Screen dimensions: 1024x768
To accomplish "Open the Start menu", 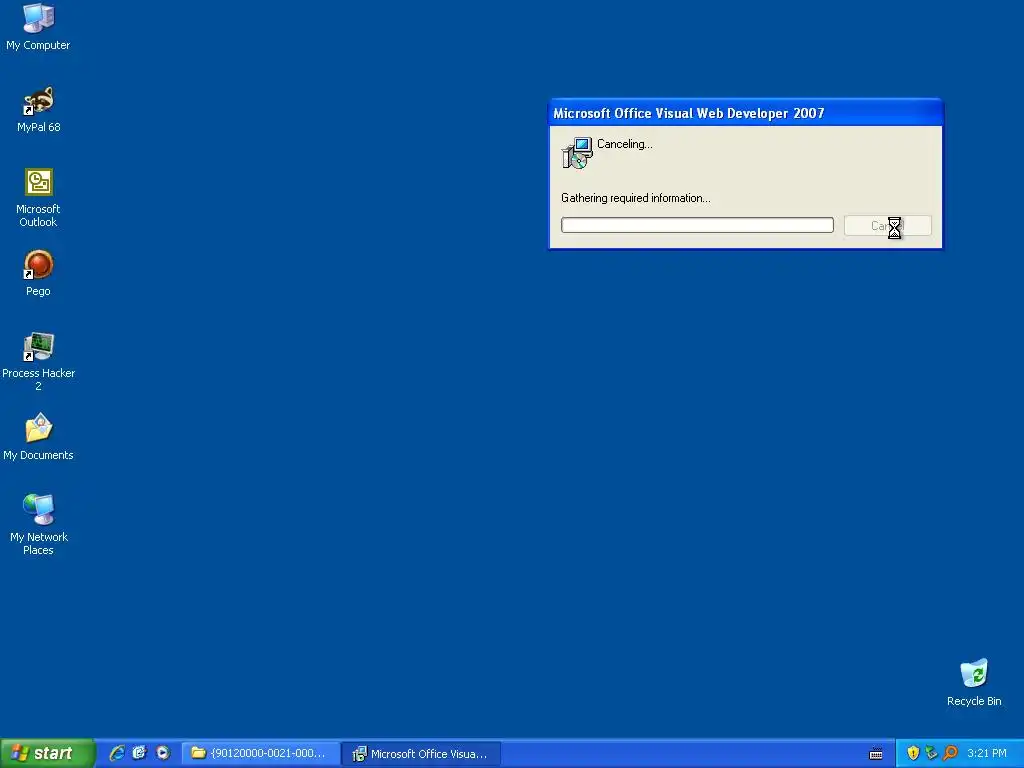I will coord(47,753).
